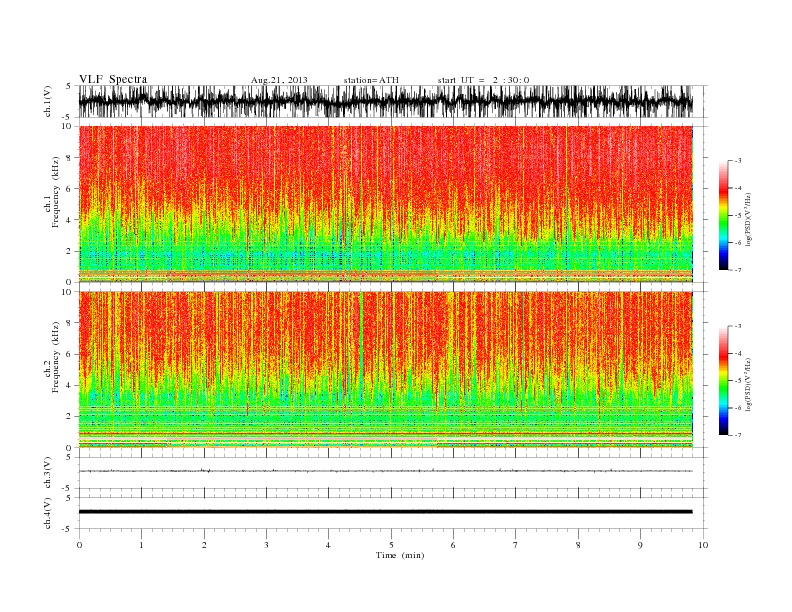Image resolution: width=792 pixels, height=612 pixels.
Task: Click the ch.1 'Frequency (kHz)' axis label
Action: tap(55, 192)
